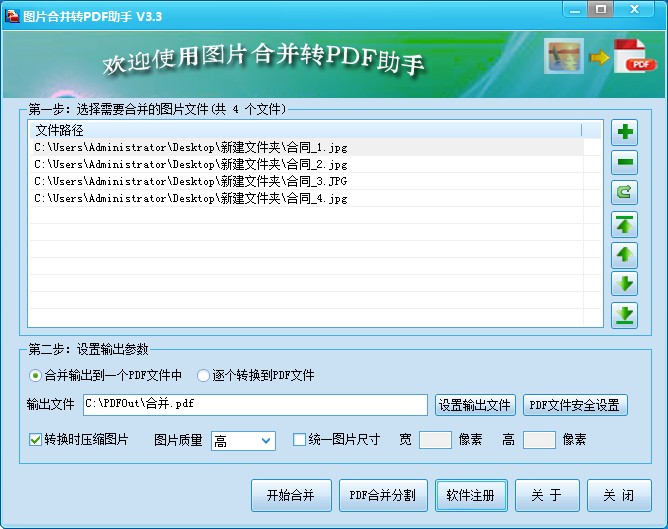Select 合同_3.JPG in the file list

click(190, 181)
